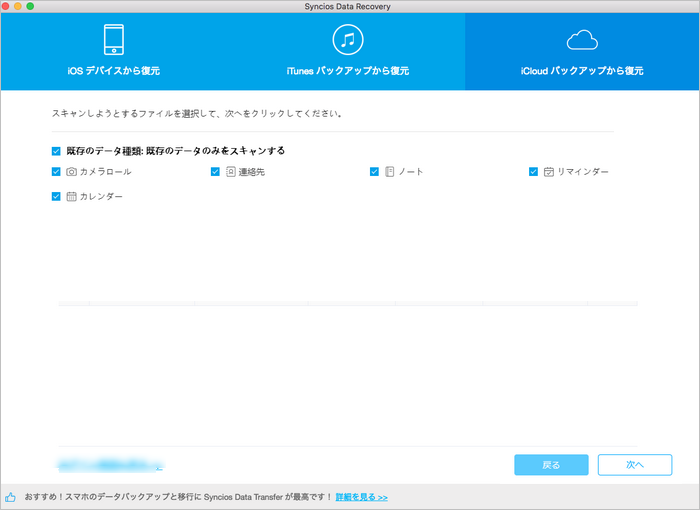Click the カレンダー label text

[101, 196]
